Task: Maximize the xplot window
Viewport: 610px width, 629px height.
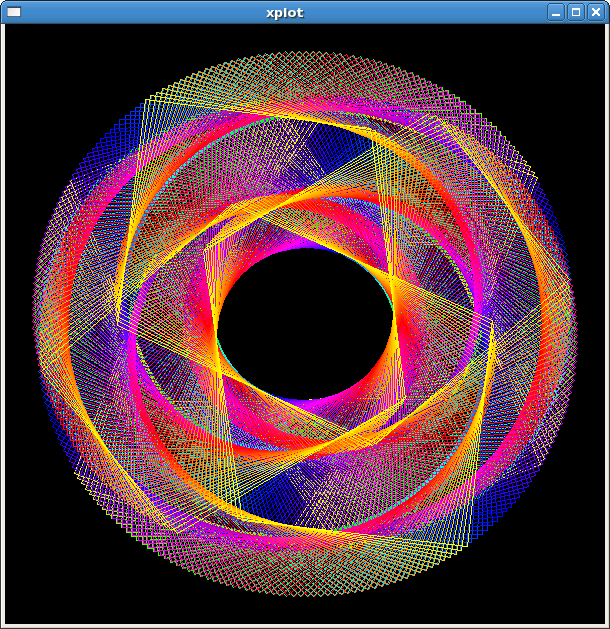Action: [x=576, y=12]
